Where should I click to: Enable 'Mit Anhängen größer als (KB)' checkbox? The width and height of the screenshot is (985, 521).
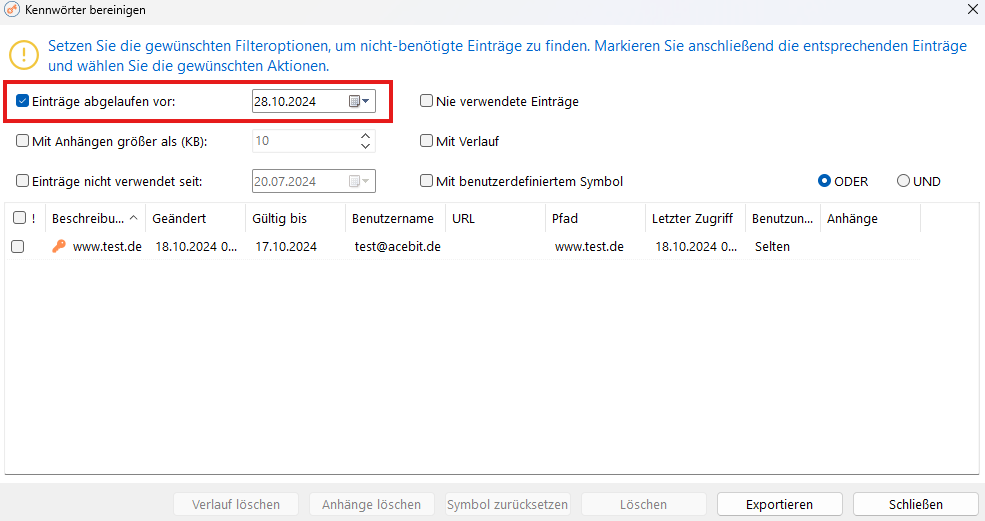pyautogui.click(x=23, y=141)
